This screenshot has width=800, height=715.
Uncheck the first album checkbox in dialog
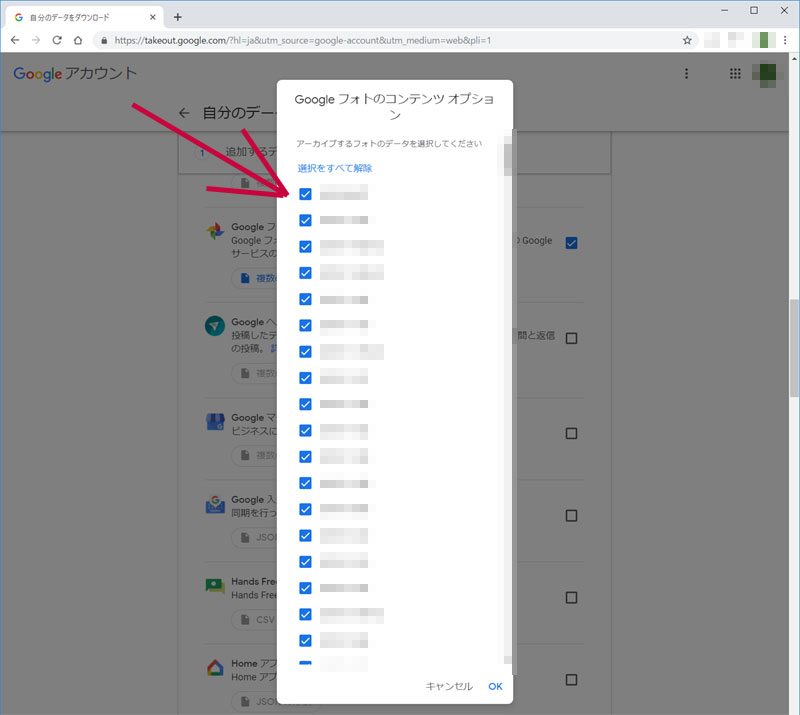(305, 194)
